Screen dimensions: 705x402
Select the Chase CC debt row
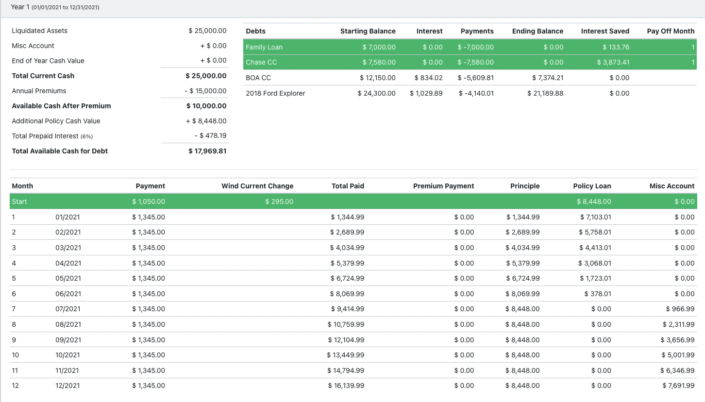(261, 62)
